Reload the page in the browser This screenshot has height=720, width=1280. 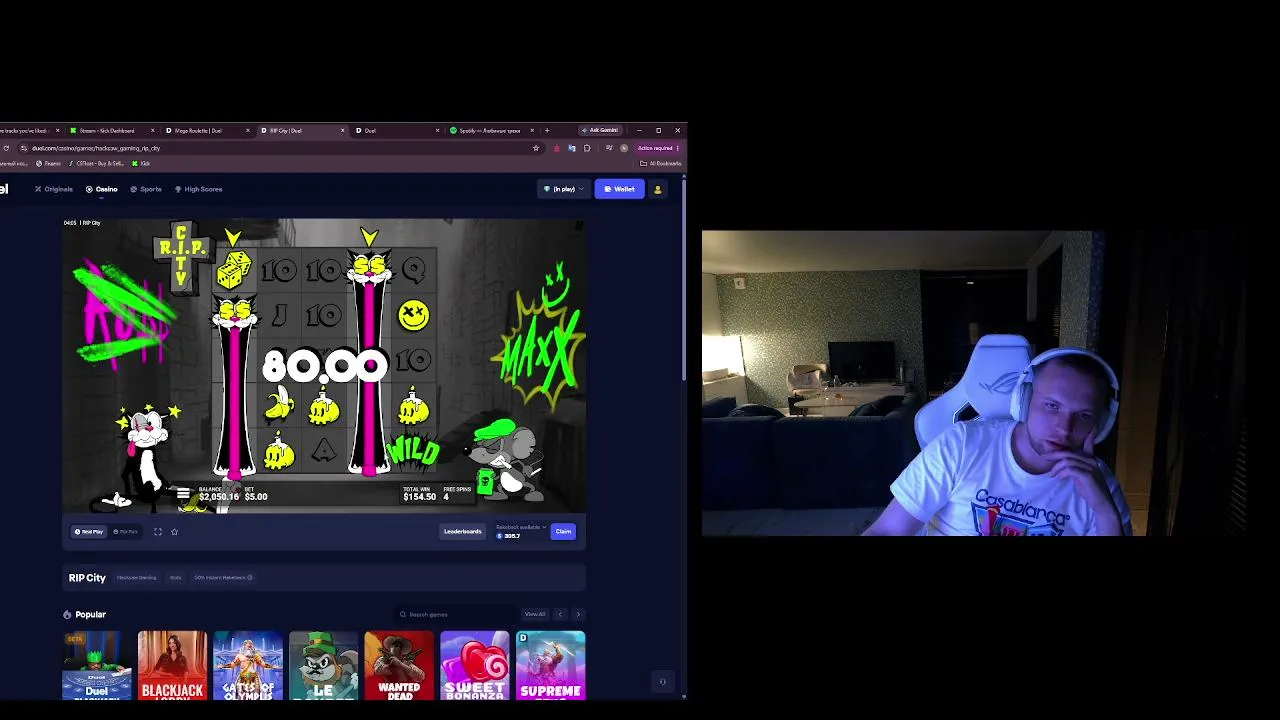point(6,148)
